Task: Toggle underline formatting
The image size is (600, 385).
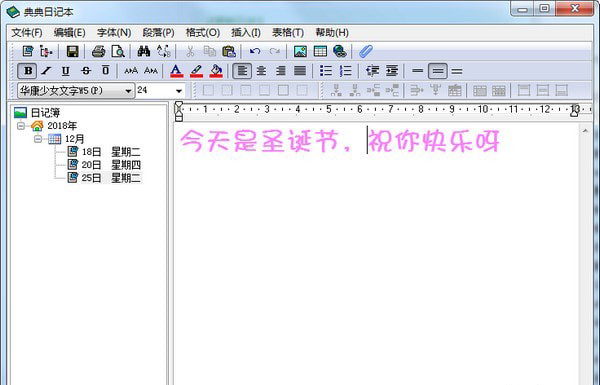Action: click(66, 71)
